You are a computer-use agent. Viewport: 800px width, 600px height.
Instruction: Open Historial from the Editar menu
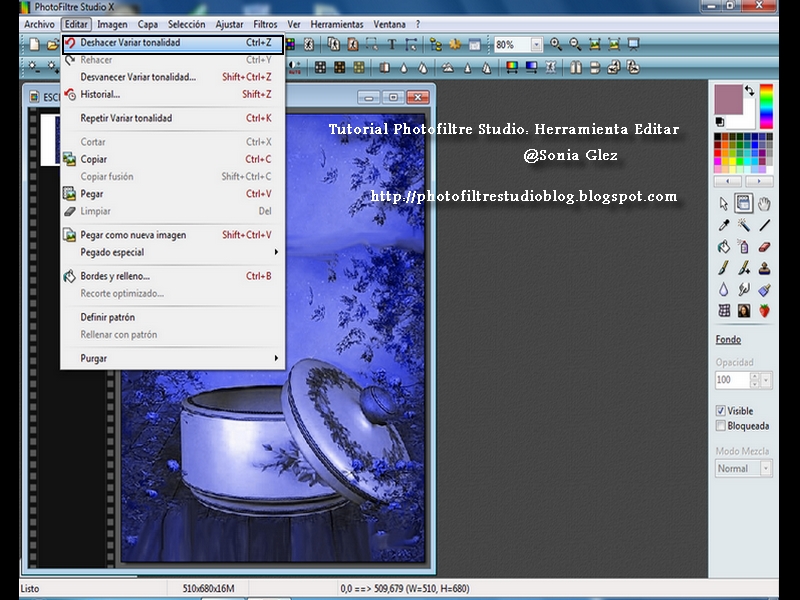click(x=172, y=94)
